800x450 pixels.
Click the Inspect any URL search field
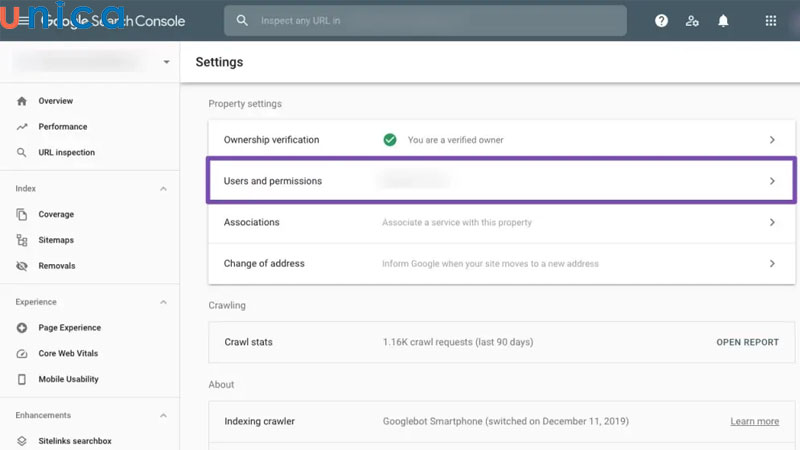[x=430, y=21]
